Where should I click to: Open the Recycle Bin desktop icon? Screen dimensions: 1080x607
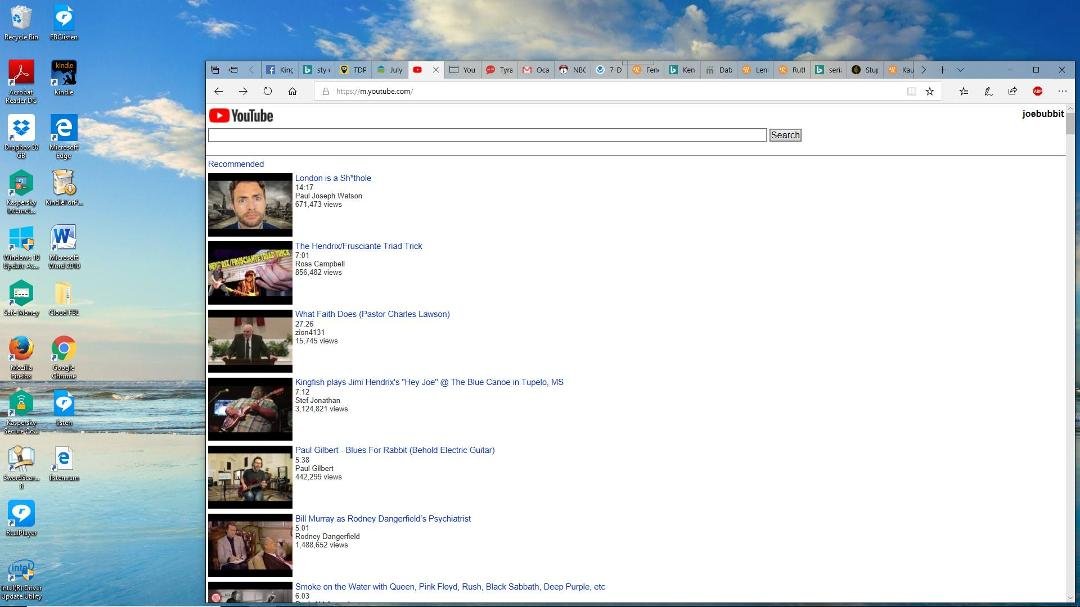point(21,22)
